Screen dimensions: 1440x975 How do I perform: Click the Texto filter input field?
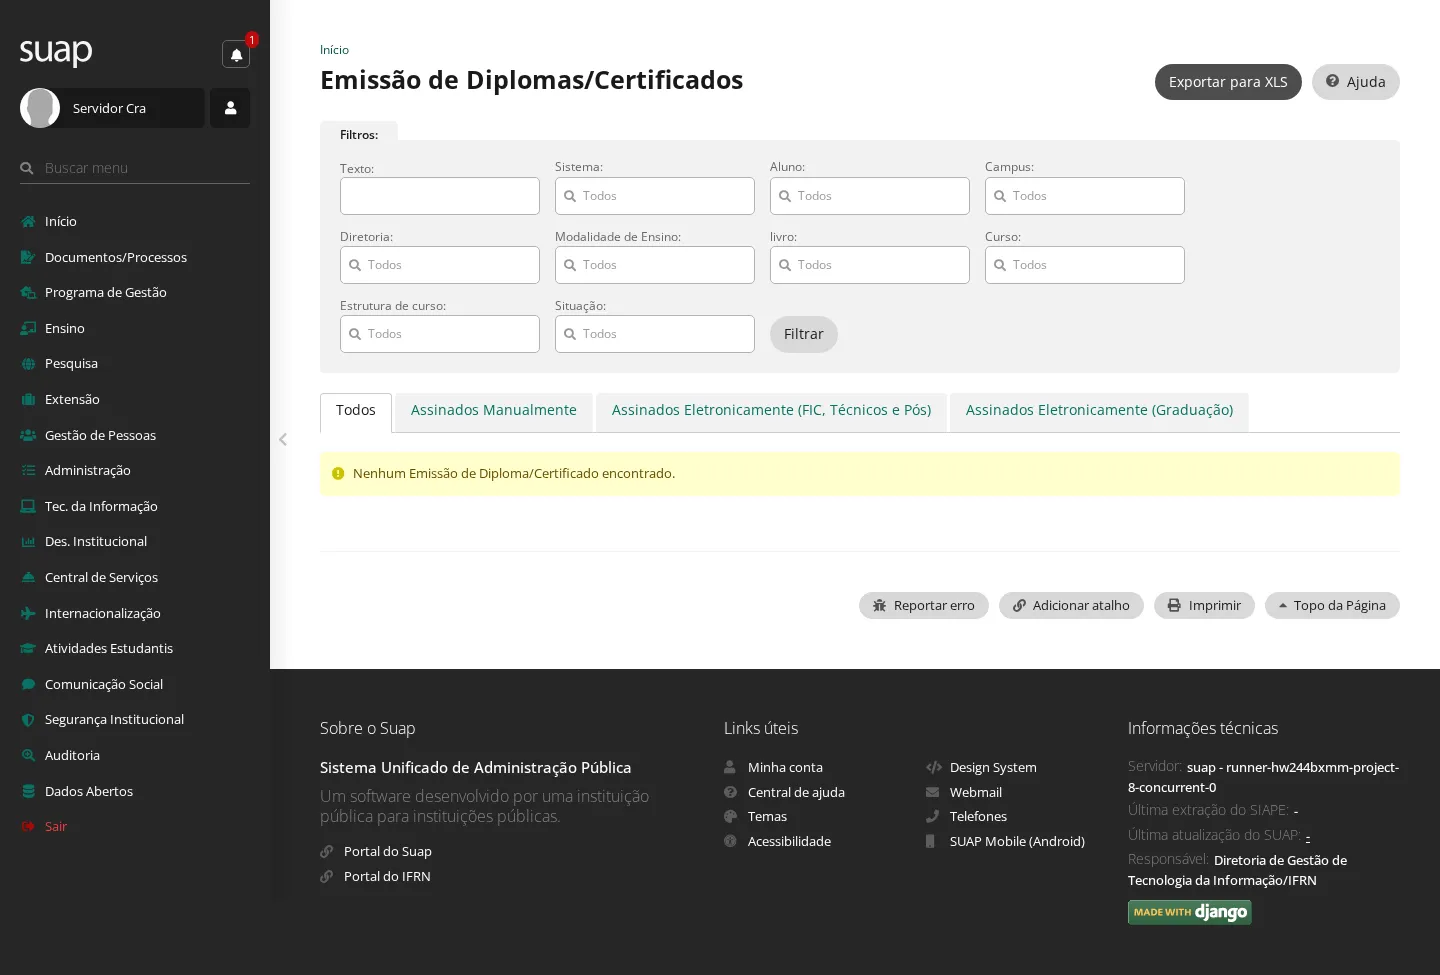(440, 196)
